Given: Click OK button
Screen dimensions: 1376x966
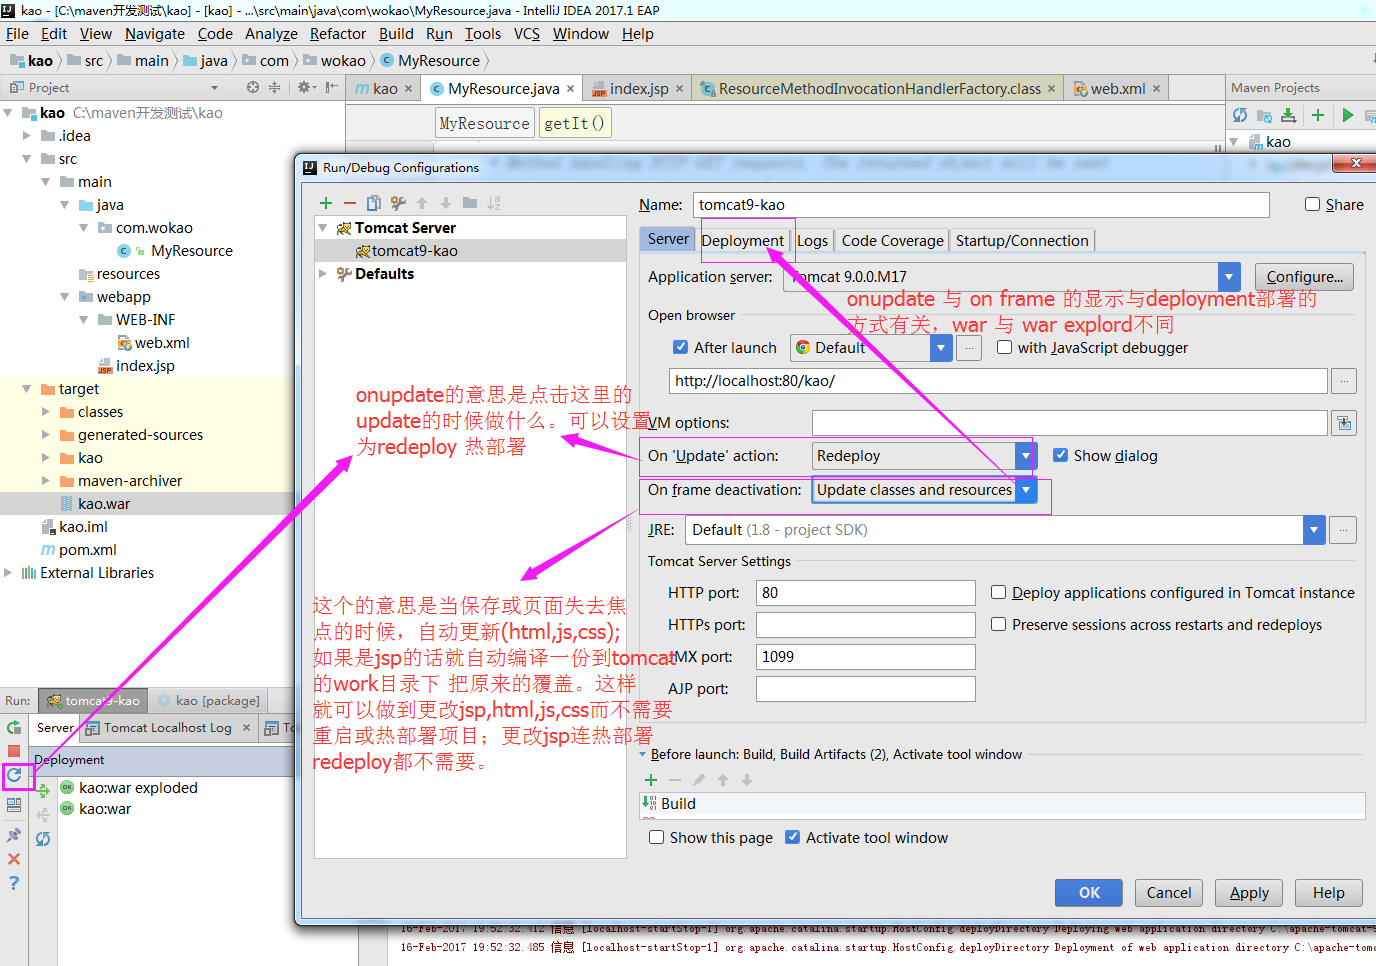Looking at the screenshot, I should 1089,893.
